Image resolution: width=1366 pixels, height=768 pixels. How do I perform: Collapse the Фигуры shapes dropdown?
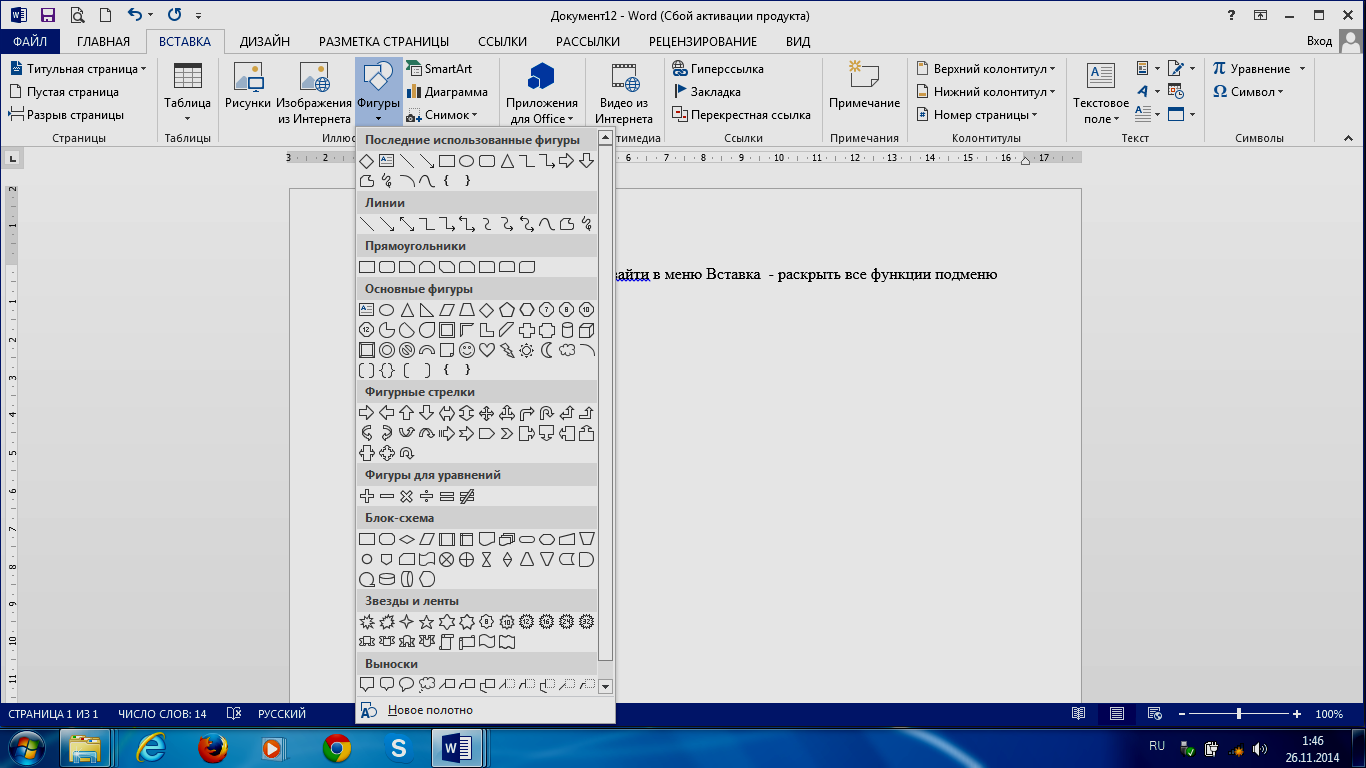tap(378, 90)
